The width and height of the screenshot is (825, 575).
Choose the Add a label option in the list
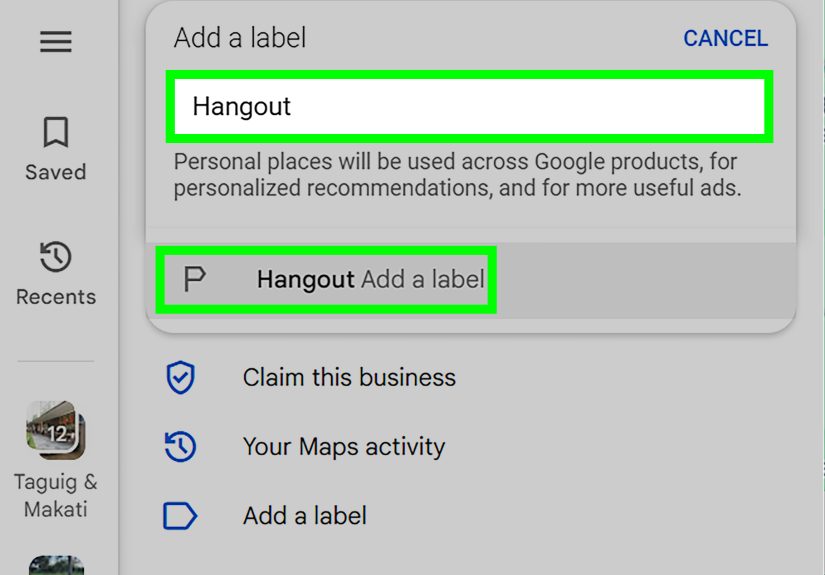[305, 516]
